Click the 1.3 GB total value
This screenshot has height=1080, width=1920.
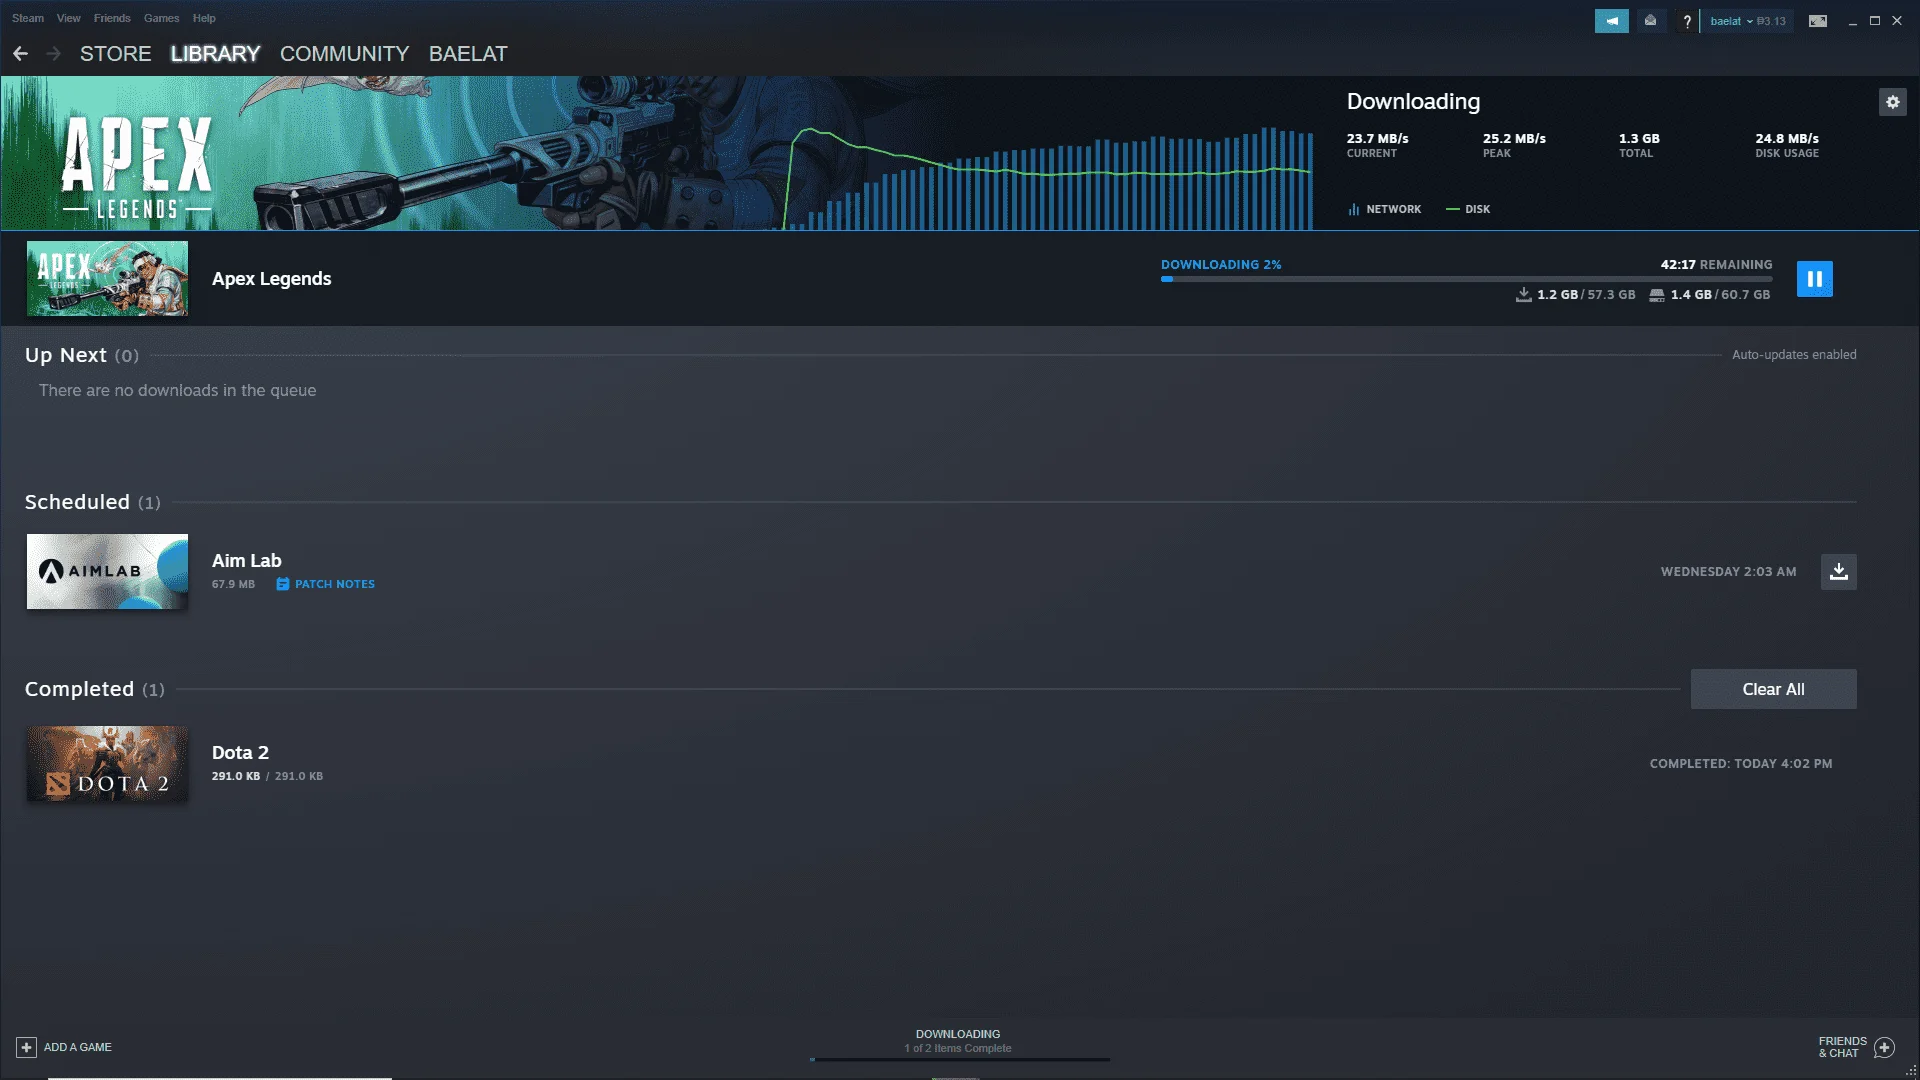(1639, 139)
